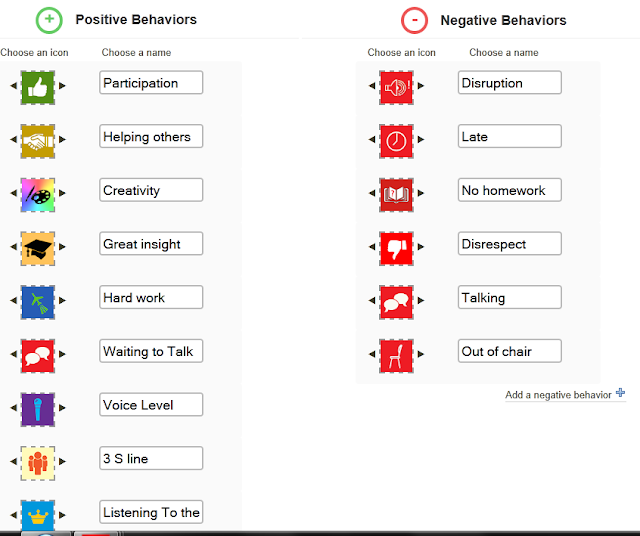Click the No homework name field
This screenshot has height=536, width=640.
pos(509,190)
